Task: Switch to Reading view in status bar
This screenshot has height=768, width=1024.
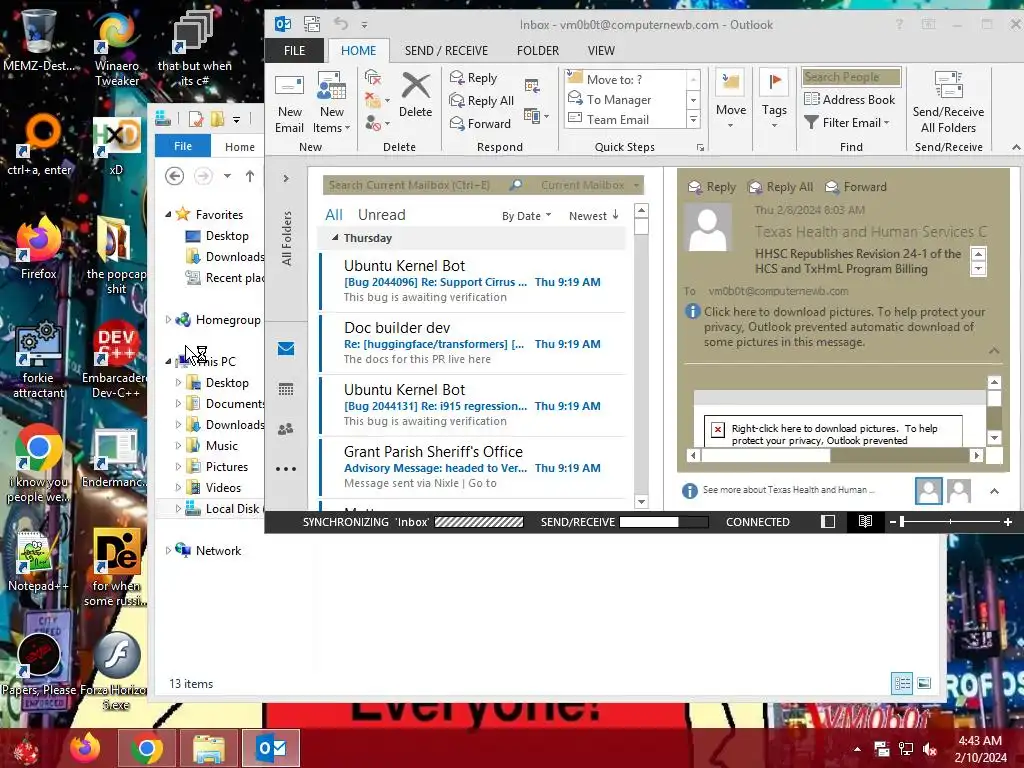Action: 865,522
